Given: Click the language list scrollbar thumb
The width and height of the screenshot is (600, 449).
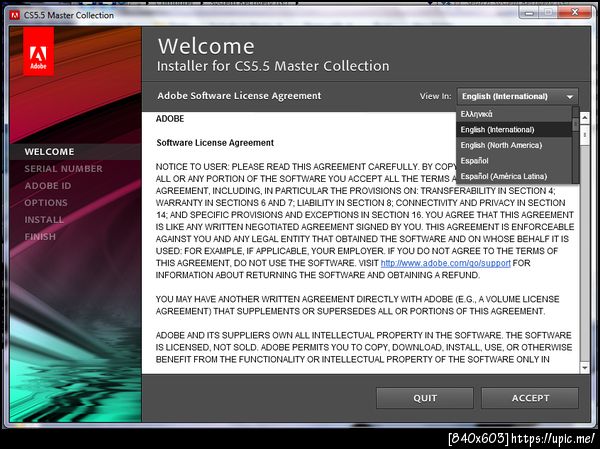Looking at the screenshot, I should click(x=576, y=124).
